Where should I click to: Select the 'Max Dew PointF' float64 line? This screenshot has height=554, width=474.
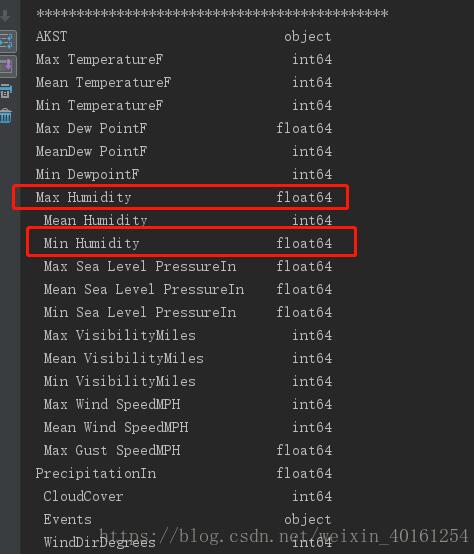click(x=184, y=128)
